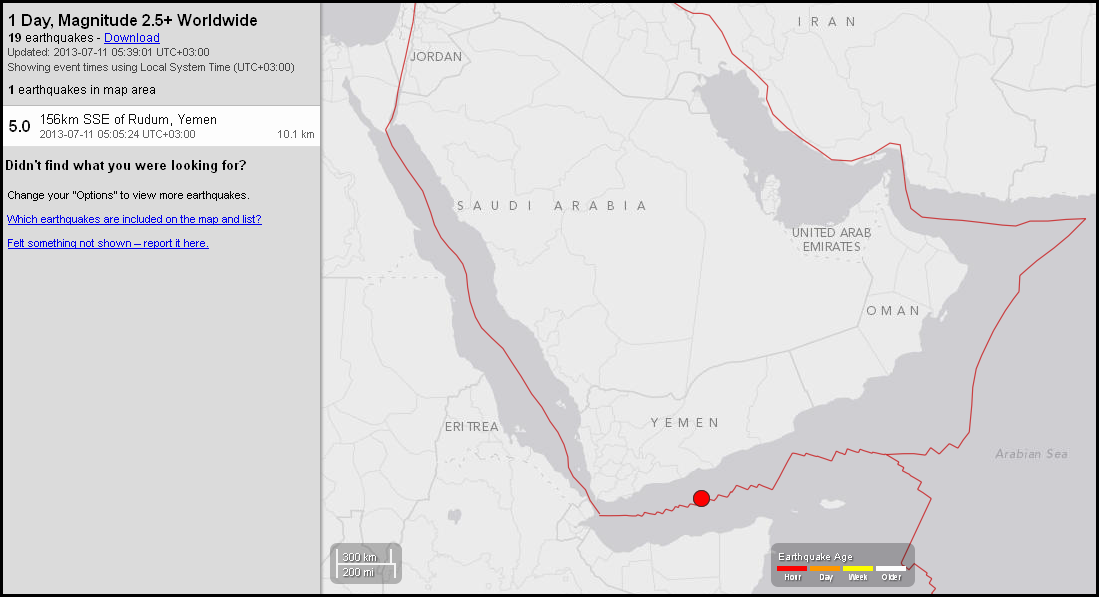Click the ERITREA map label
Screen dimensions: 1099x597
[472, 426]
